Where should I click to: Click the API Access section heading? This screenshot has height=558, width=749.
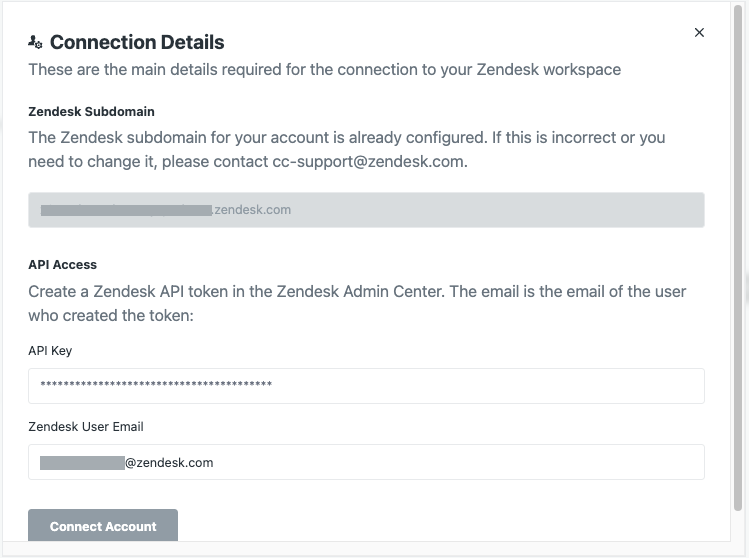62,265
